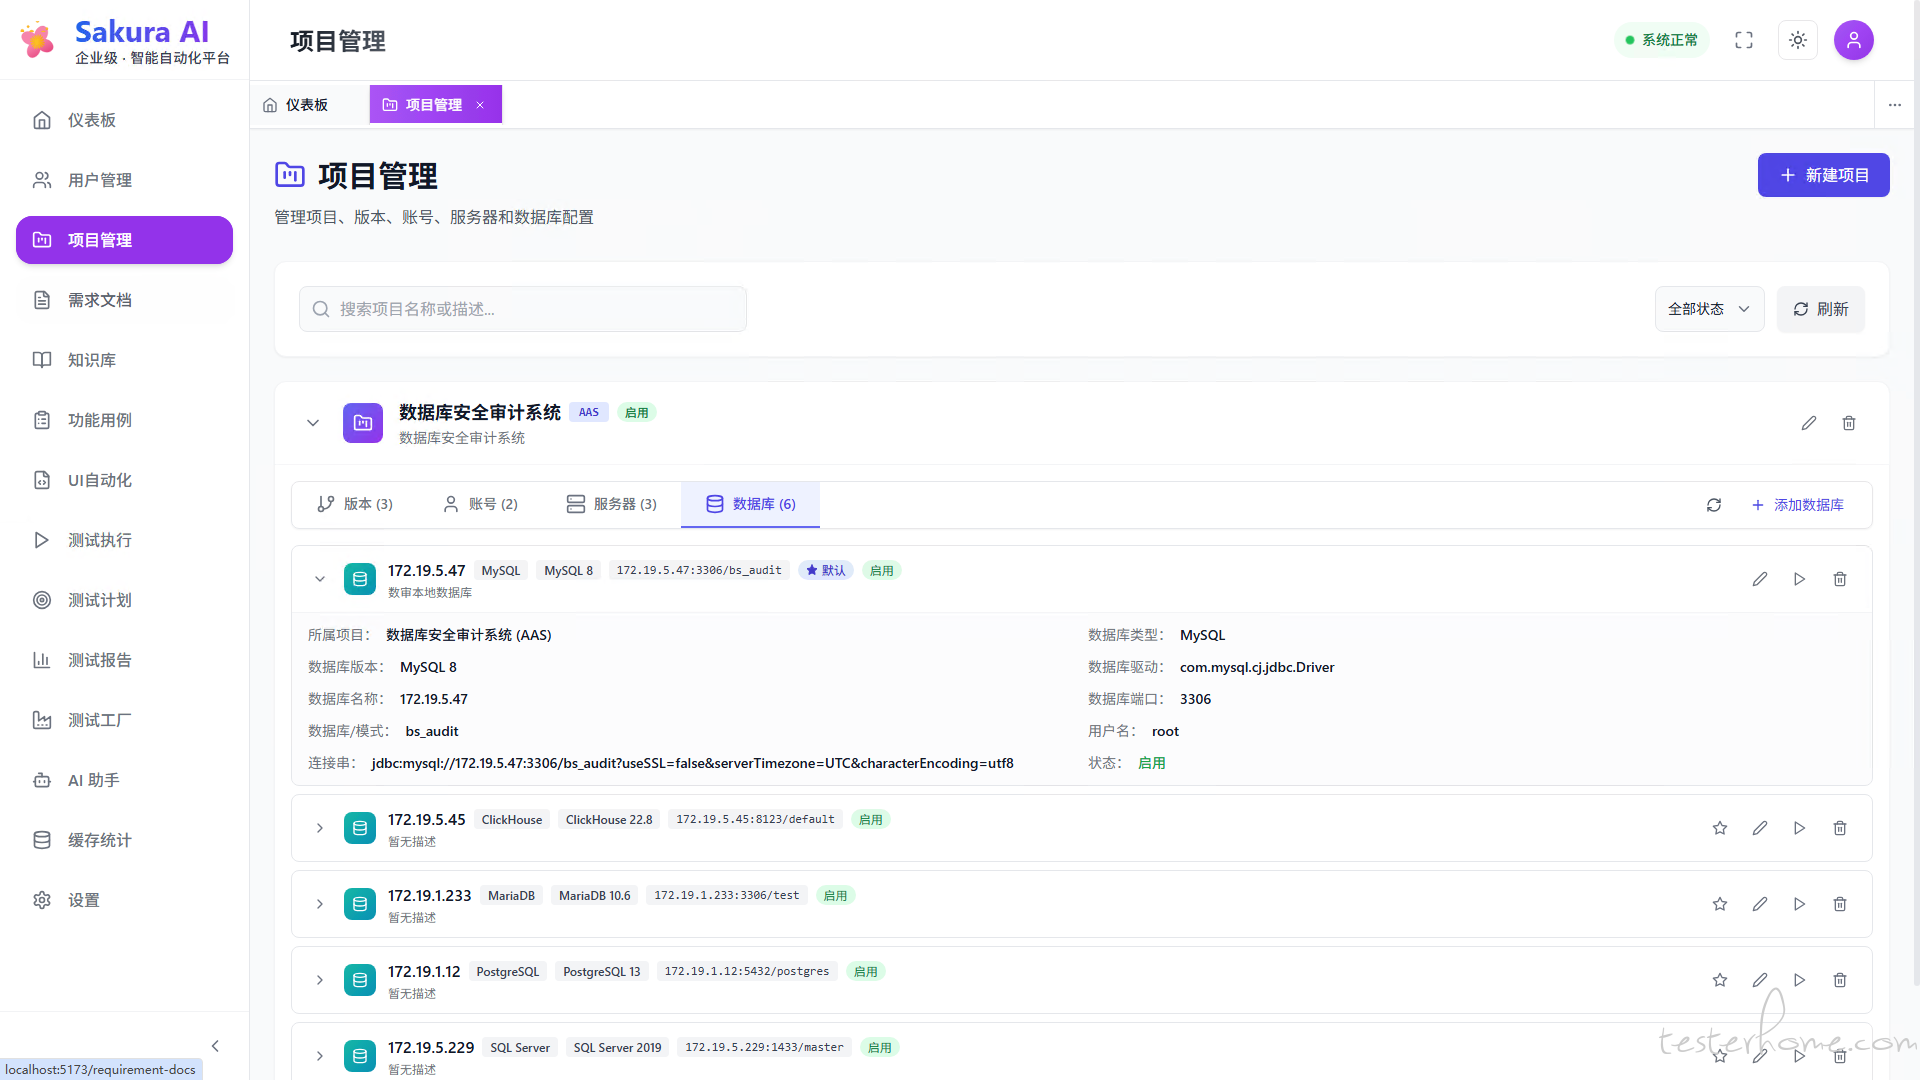Open the user avatar menu

click(x=1852, y=40)
